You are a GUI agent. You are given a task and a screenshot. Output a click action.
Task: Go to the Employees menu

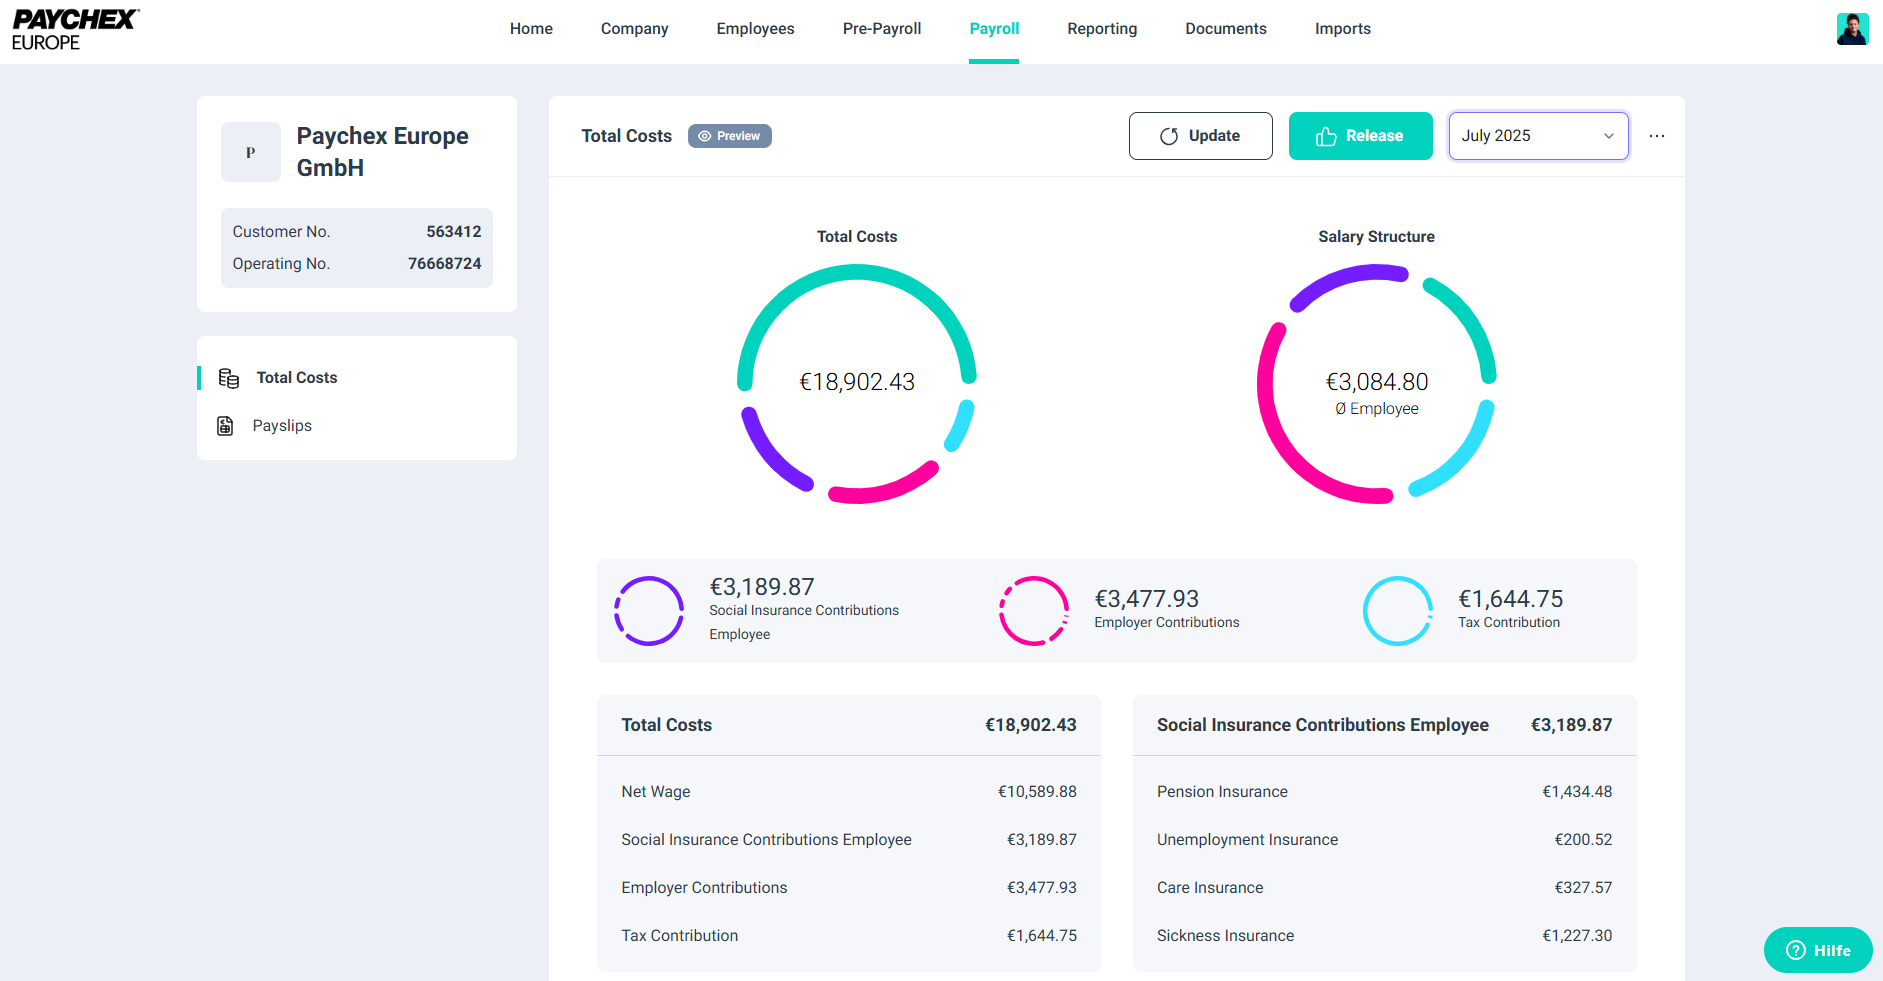[x=755, y=29]
